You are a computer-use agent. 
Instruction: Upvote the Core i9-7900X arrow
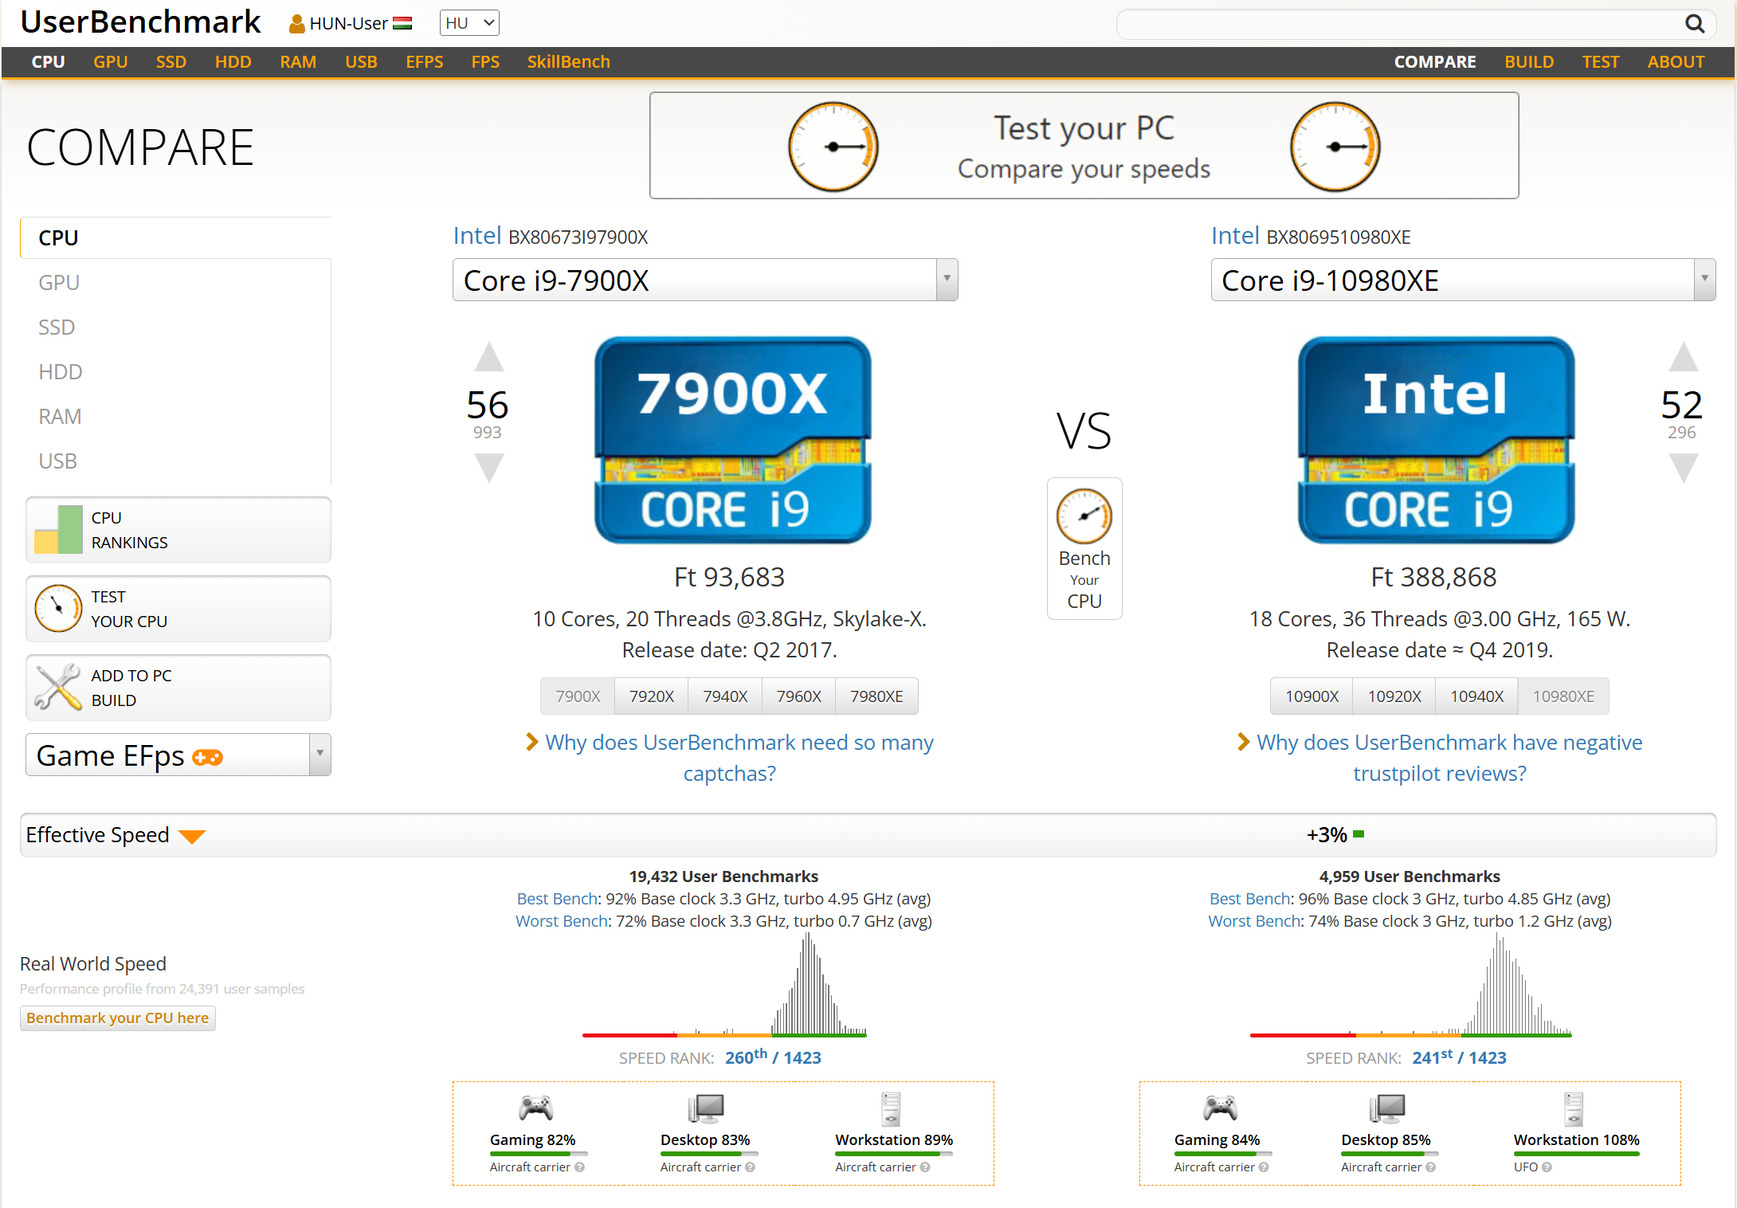489,357
